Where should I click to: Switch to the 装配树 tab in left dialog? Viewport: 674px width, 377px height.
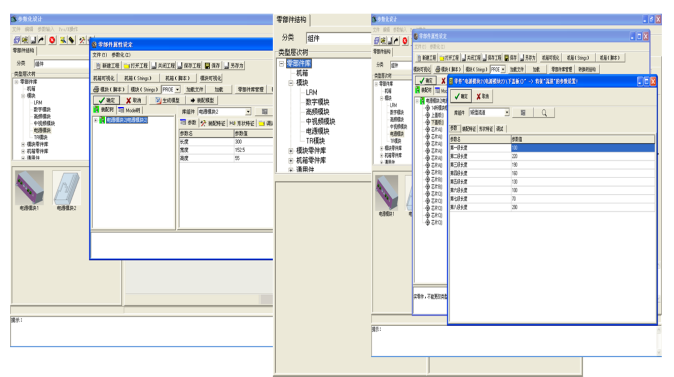tap(104, 110)
